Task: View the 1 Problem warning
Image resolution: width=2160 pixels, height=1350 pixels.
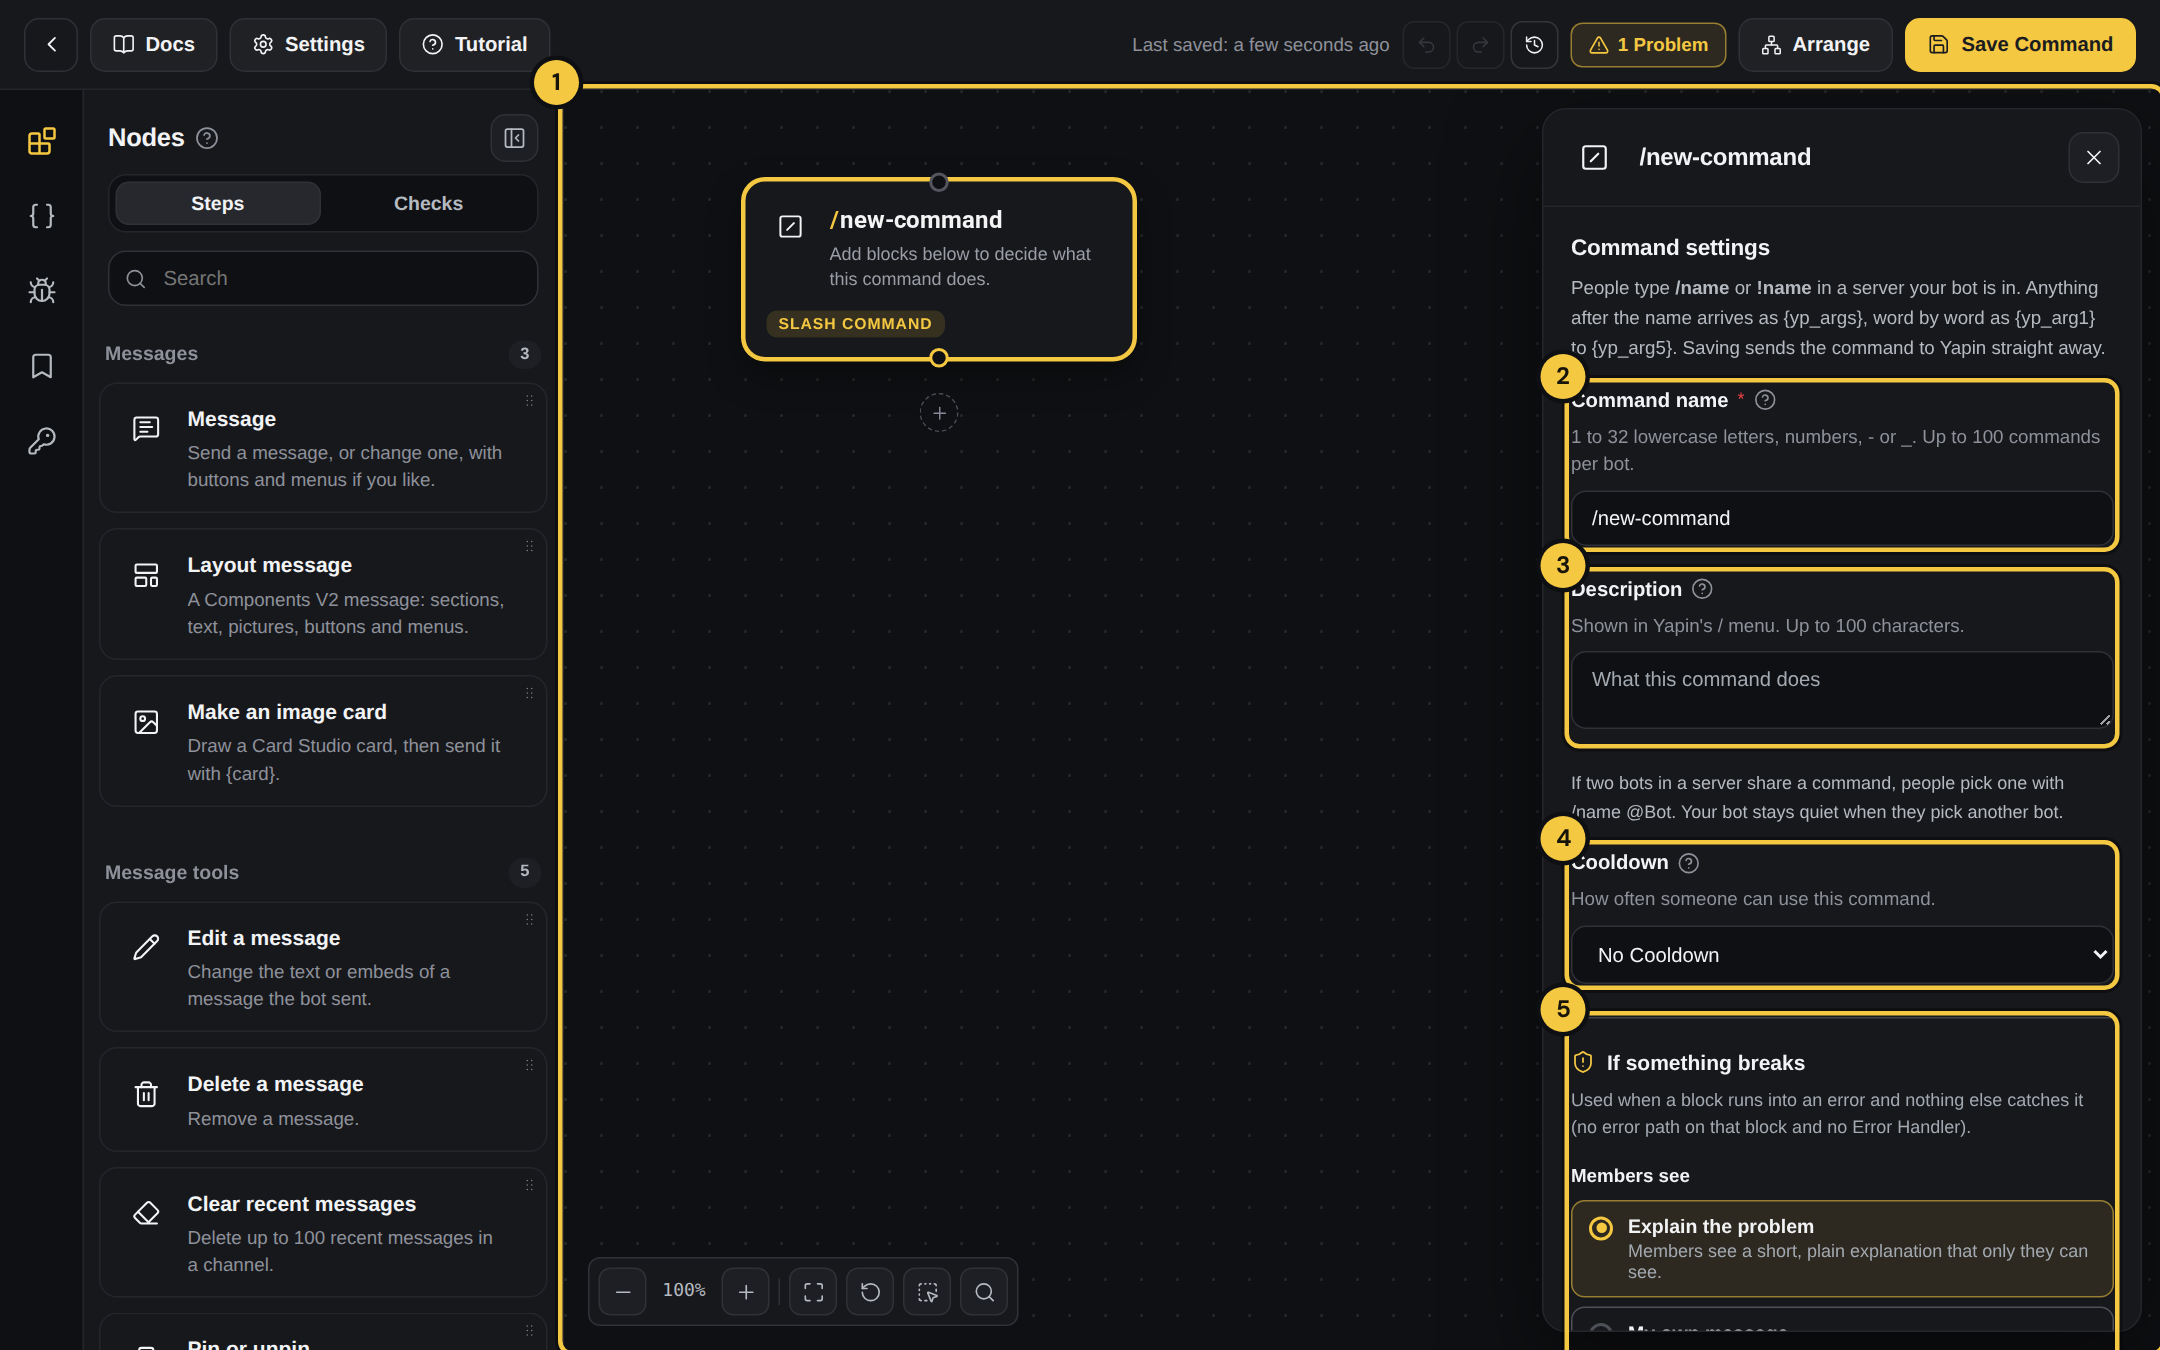Action: coord(1648,45)
